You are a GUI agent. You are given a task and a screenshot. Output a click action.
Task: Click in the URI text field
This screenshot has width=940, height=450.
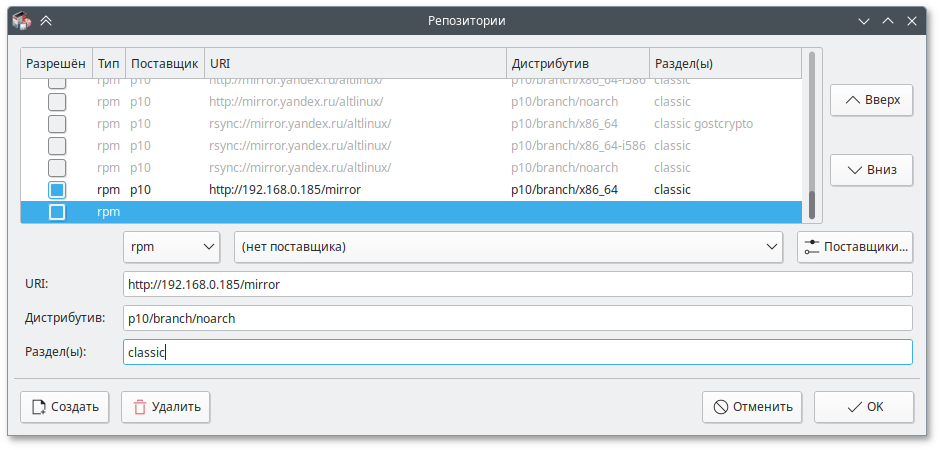point(517,285)
